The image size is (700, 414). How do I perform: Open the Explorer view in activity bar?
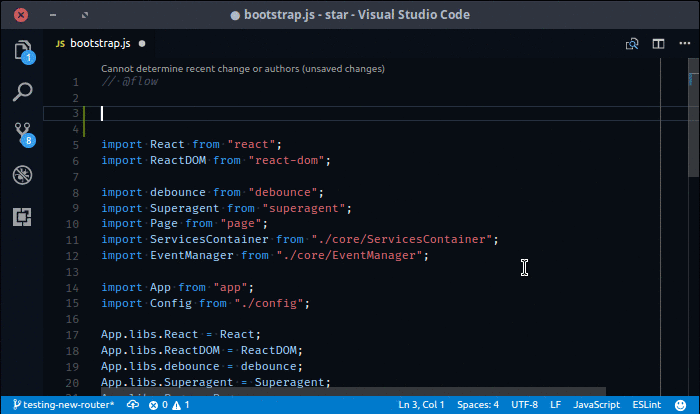point(23,51)
